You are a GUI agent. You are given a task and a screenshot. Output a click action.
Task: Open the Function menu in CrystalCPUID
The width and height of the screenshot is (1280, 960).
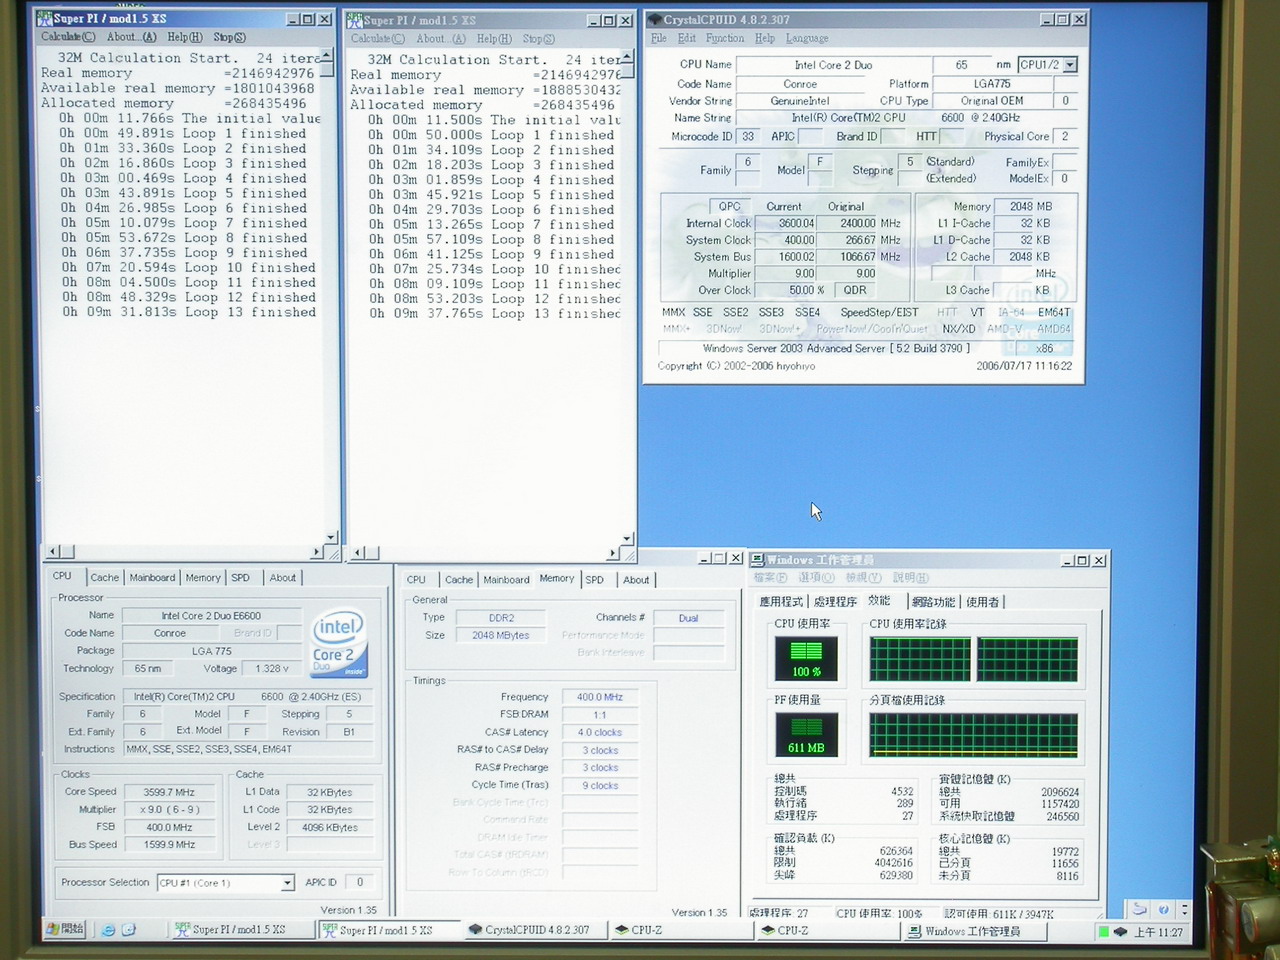725,39
